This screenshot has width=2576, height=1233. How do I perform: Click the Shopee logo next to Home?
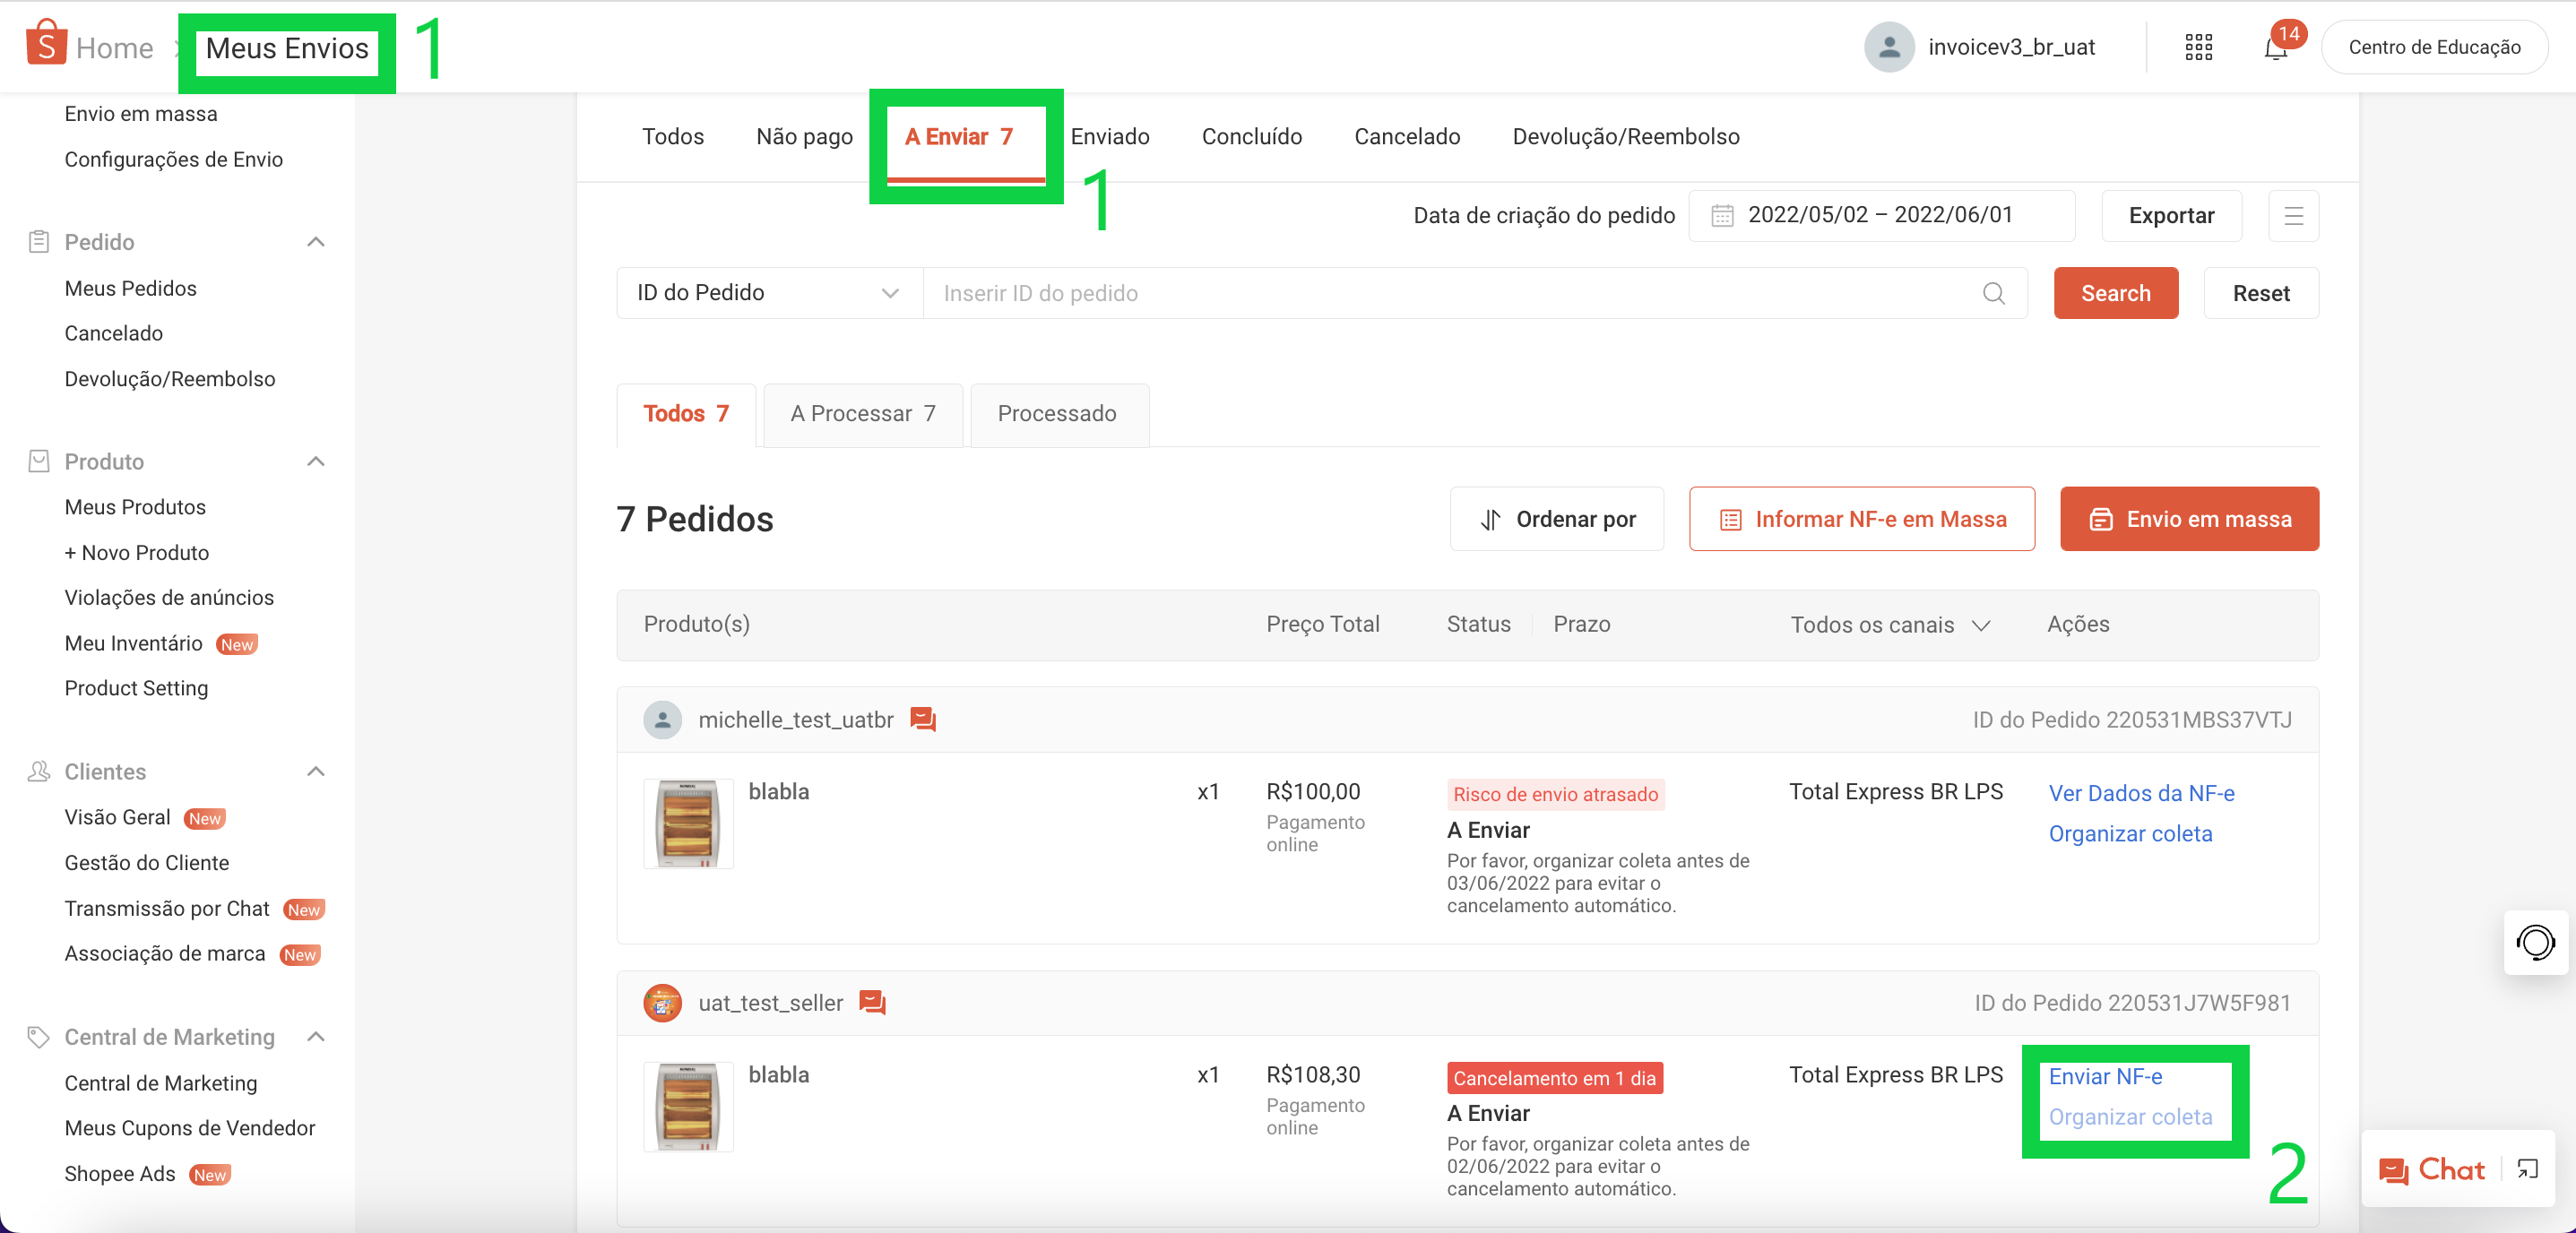46,44
